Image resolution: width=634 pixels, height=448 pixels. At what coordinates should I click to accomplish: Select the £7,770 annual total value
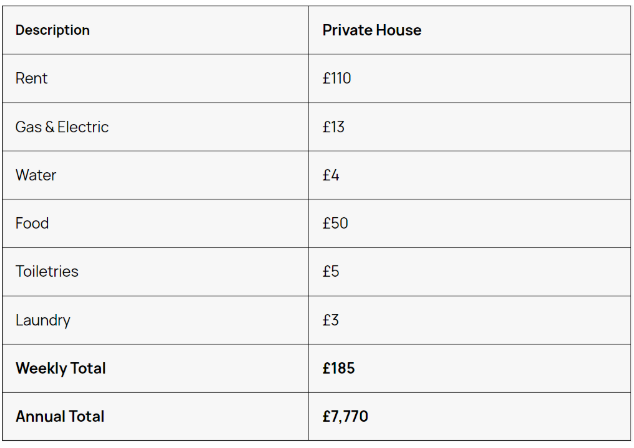pos(345,416)
